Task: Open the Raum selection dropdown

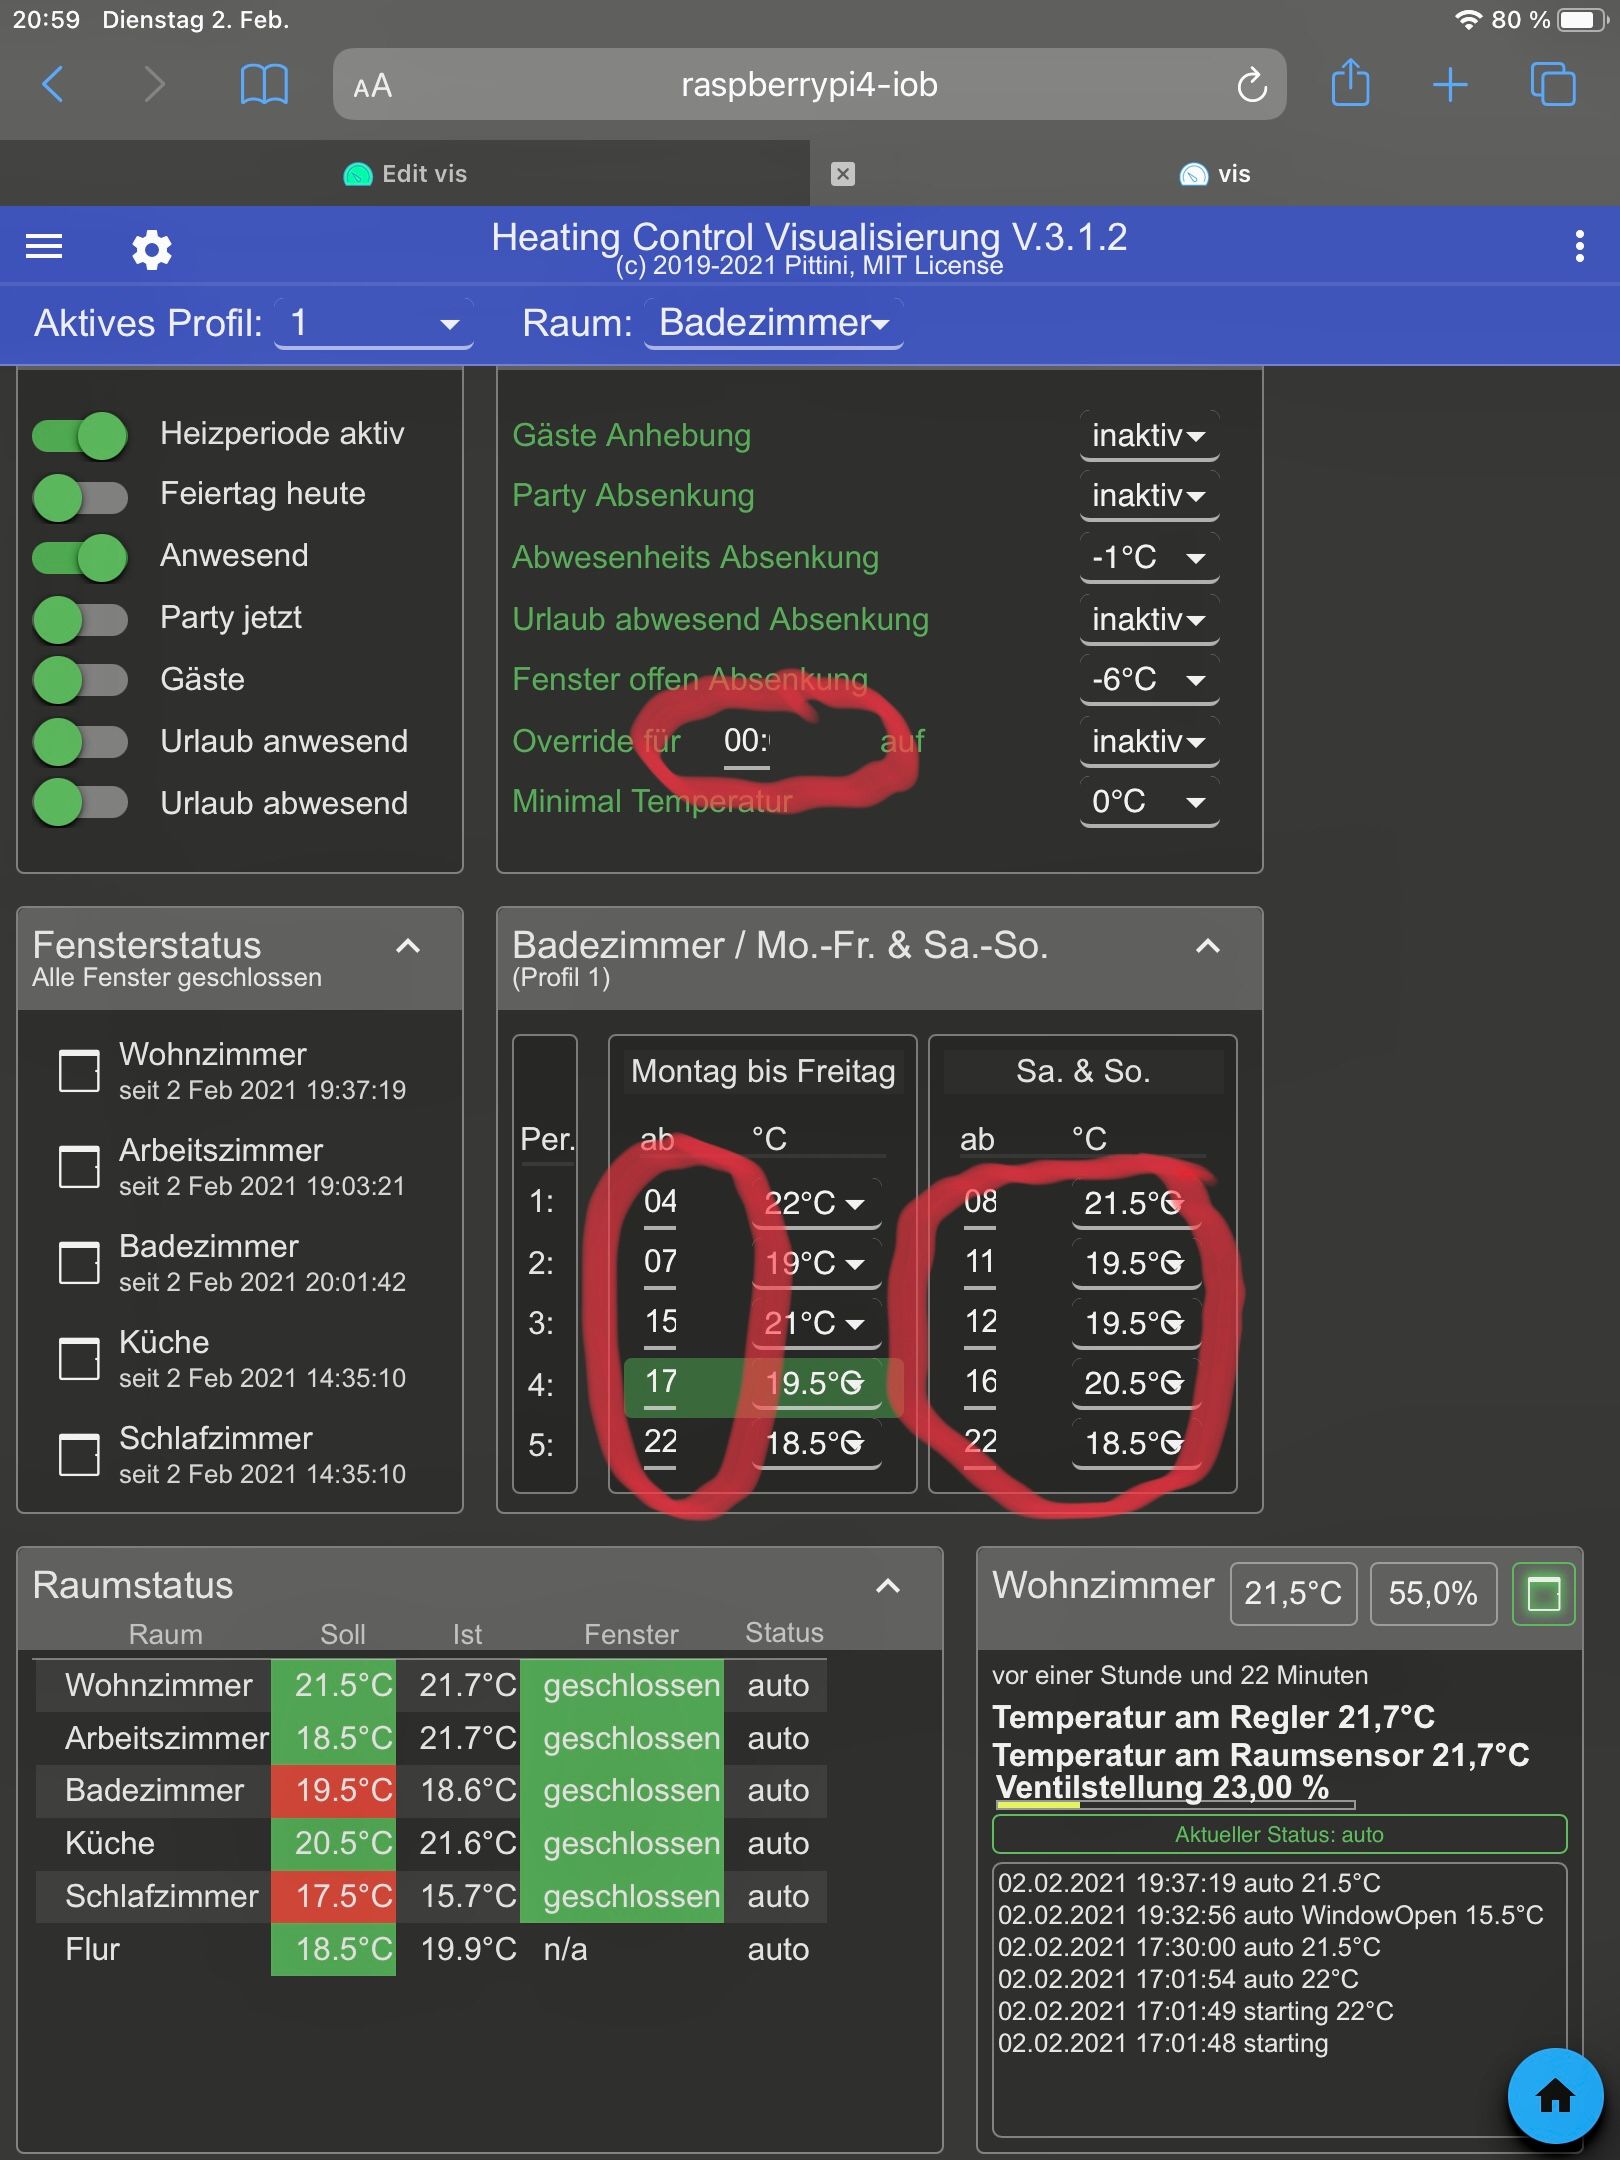Action: (773, 324)
